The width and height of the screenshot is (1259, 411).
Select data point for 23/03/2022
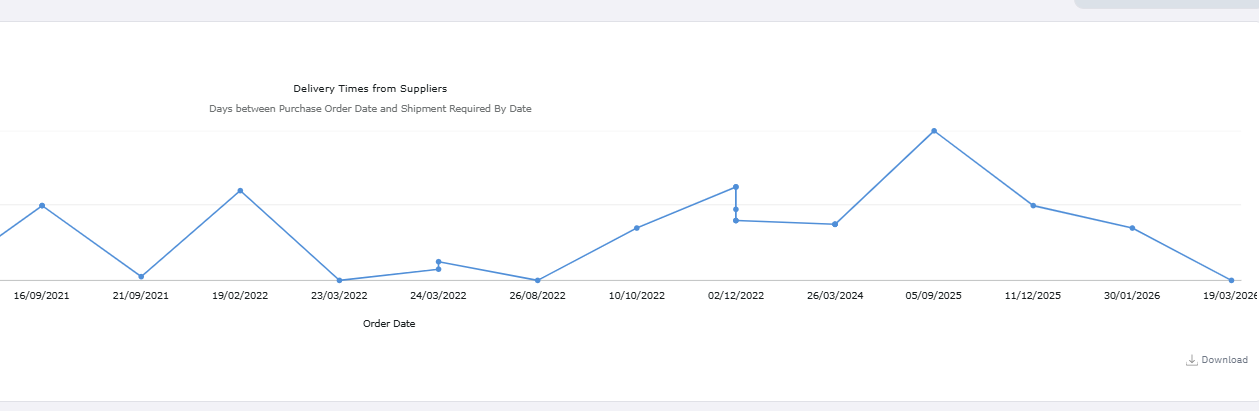pyautogui.click(x=340, y=281)
